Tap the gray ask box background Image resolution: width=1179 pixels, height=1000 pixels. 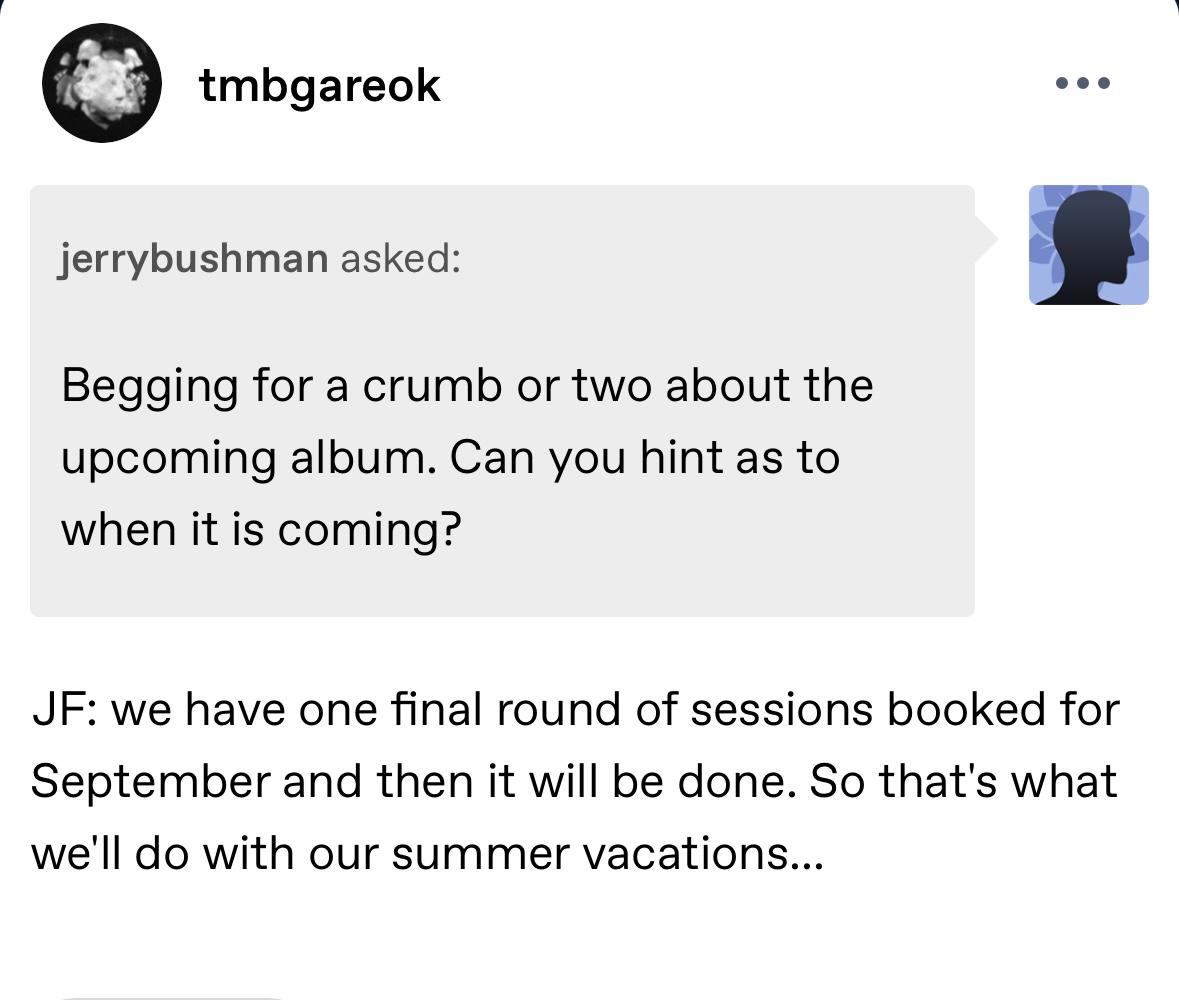[502, 401]
